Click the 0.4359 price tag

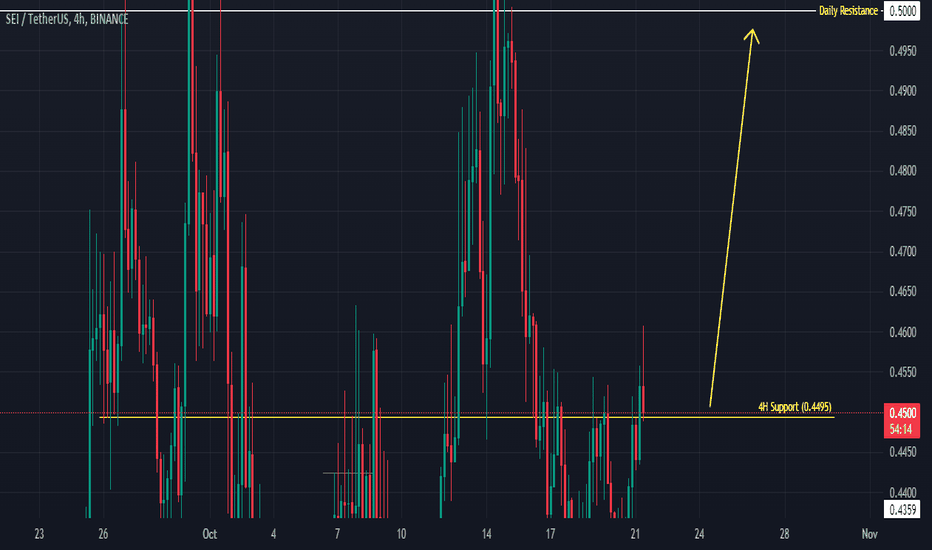pos(902,509)
